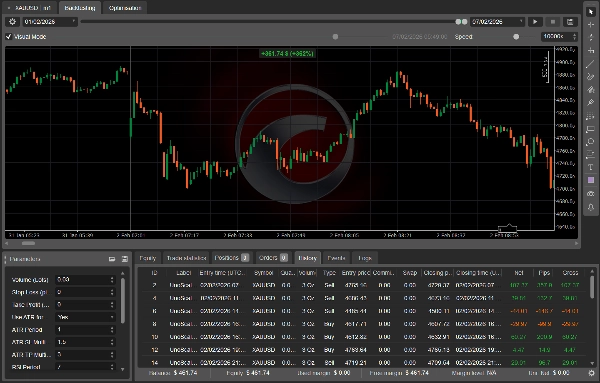Select the history row with ID 10
600x383 pixels.
[365, 337]
